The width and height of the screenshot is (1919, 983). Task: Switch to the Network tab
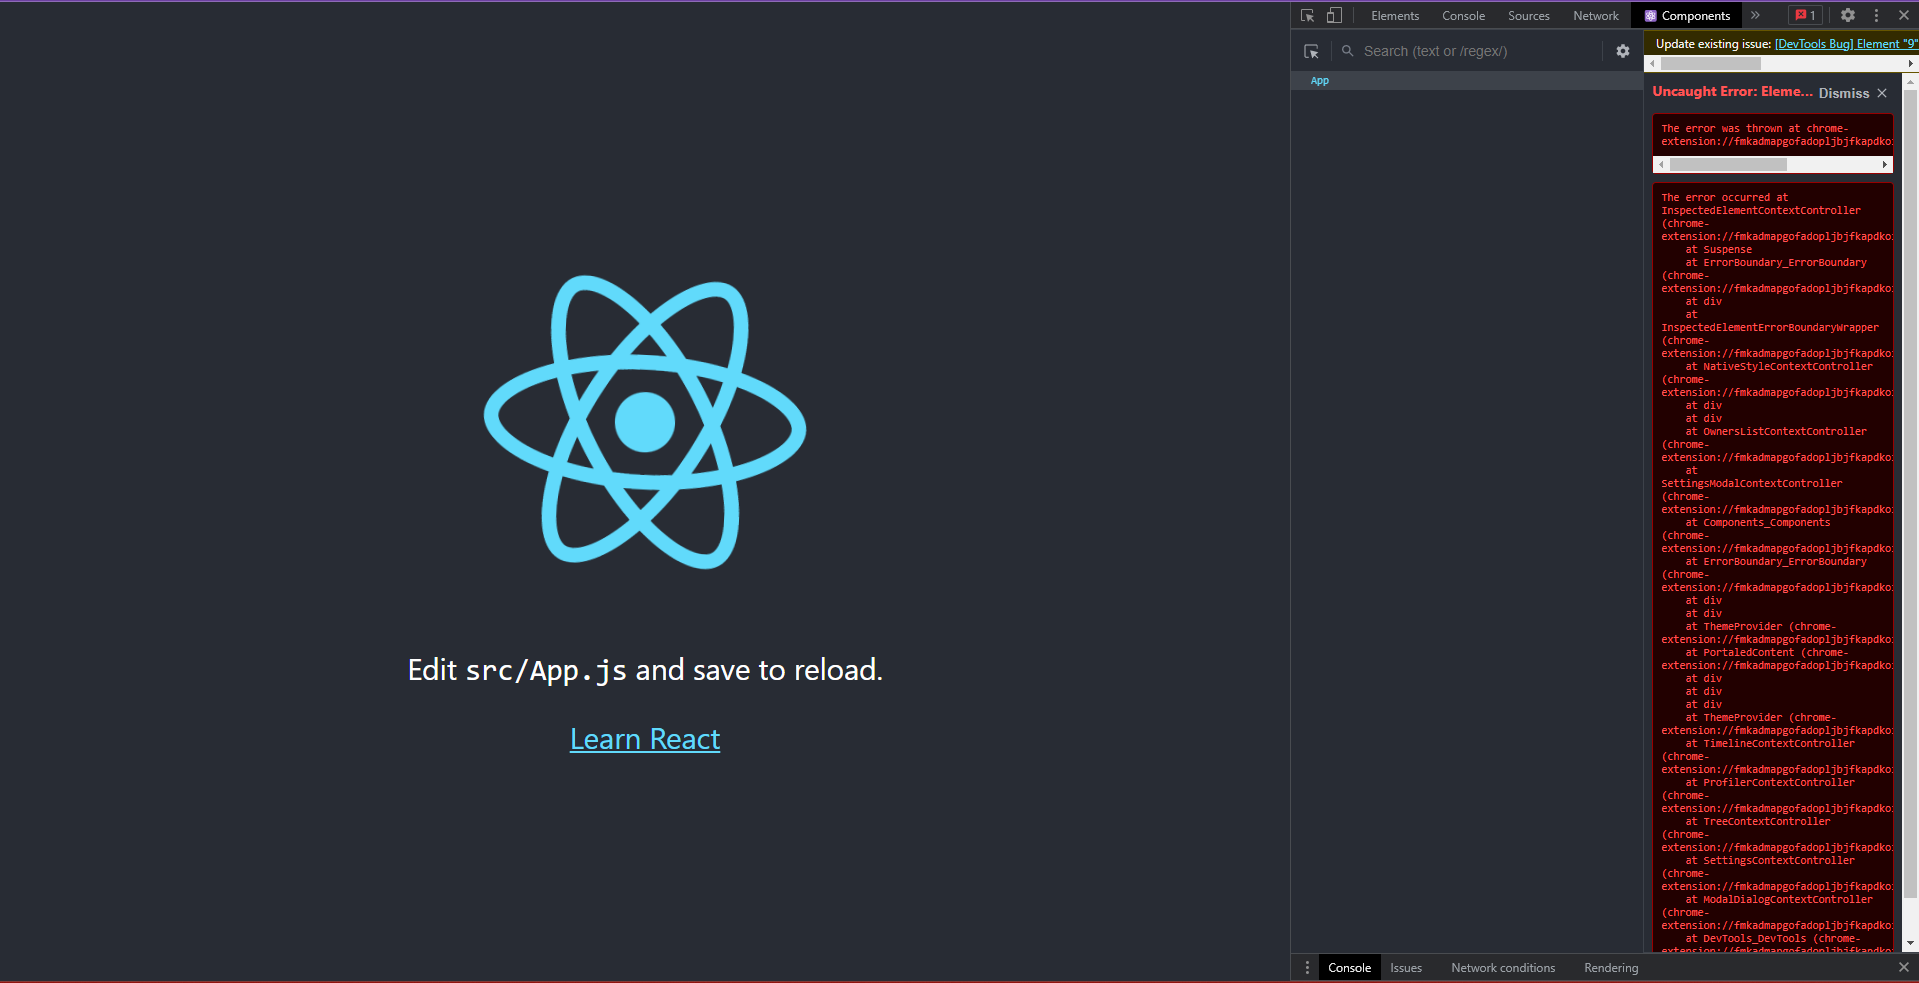pyautogui.click(x=1595, y=15)
